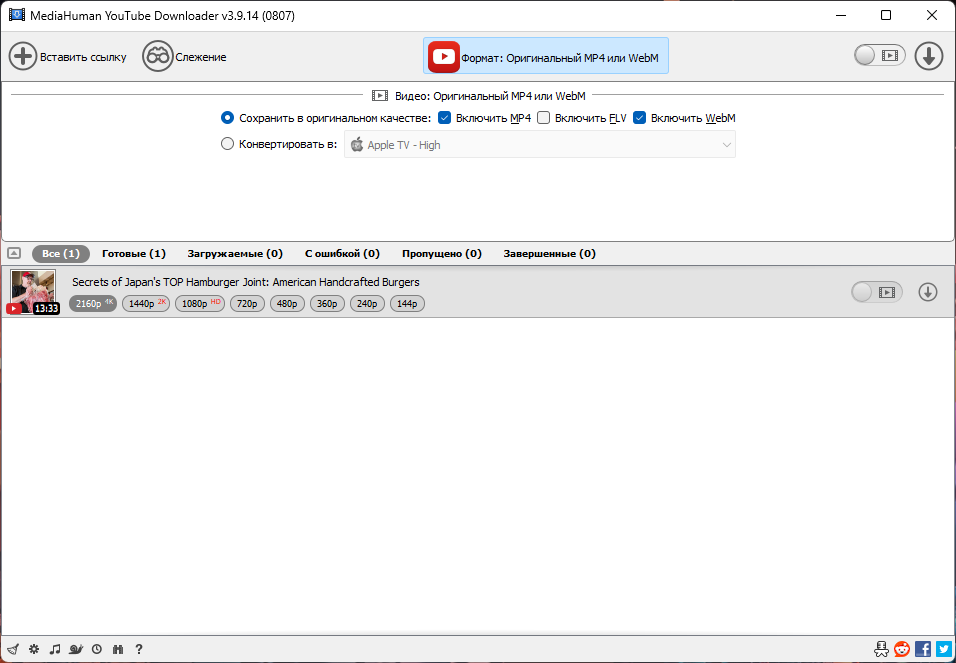Close the MediaHuman YouTube Downloader window
956x663 pixels.
pos(932,15)
